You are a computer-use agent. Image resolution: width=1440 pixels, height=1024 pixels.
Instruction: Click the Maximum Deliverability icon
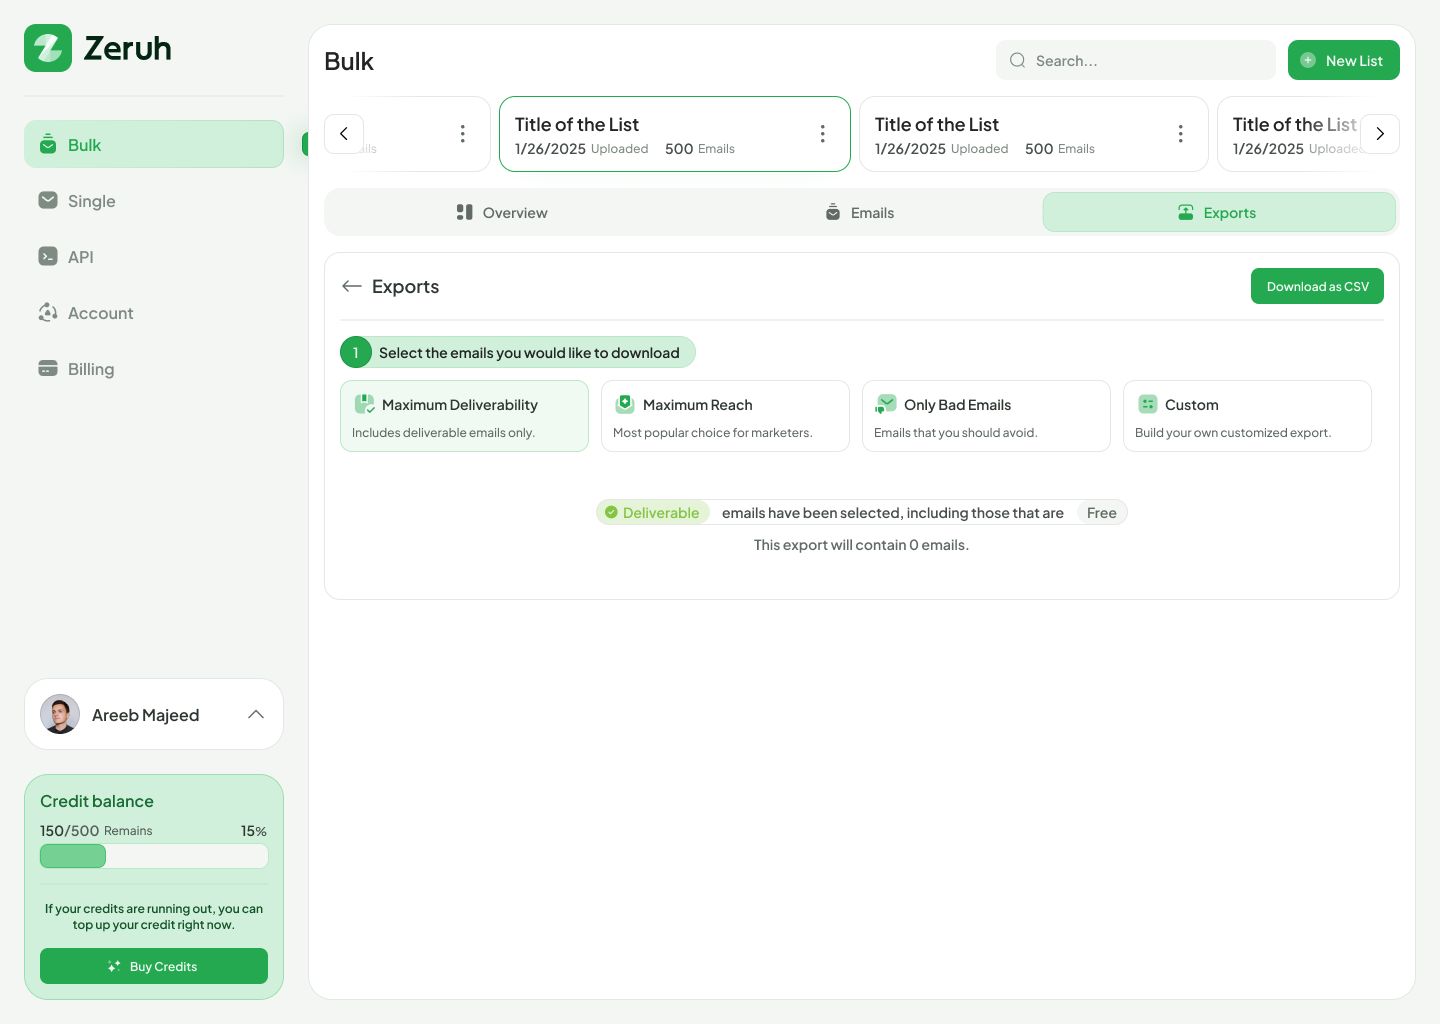coord(365,404)
